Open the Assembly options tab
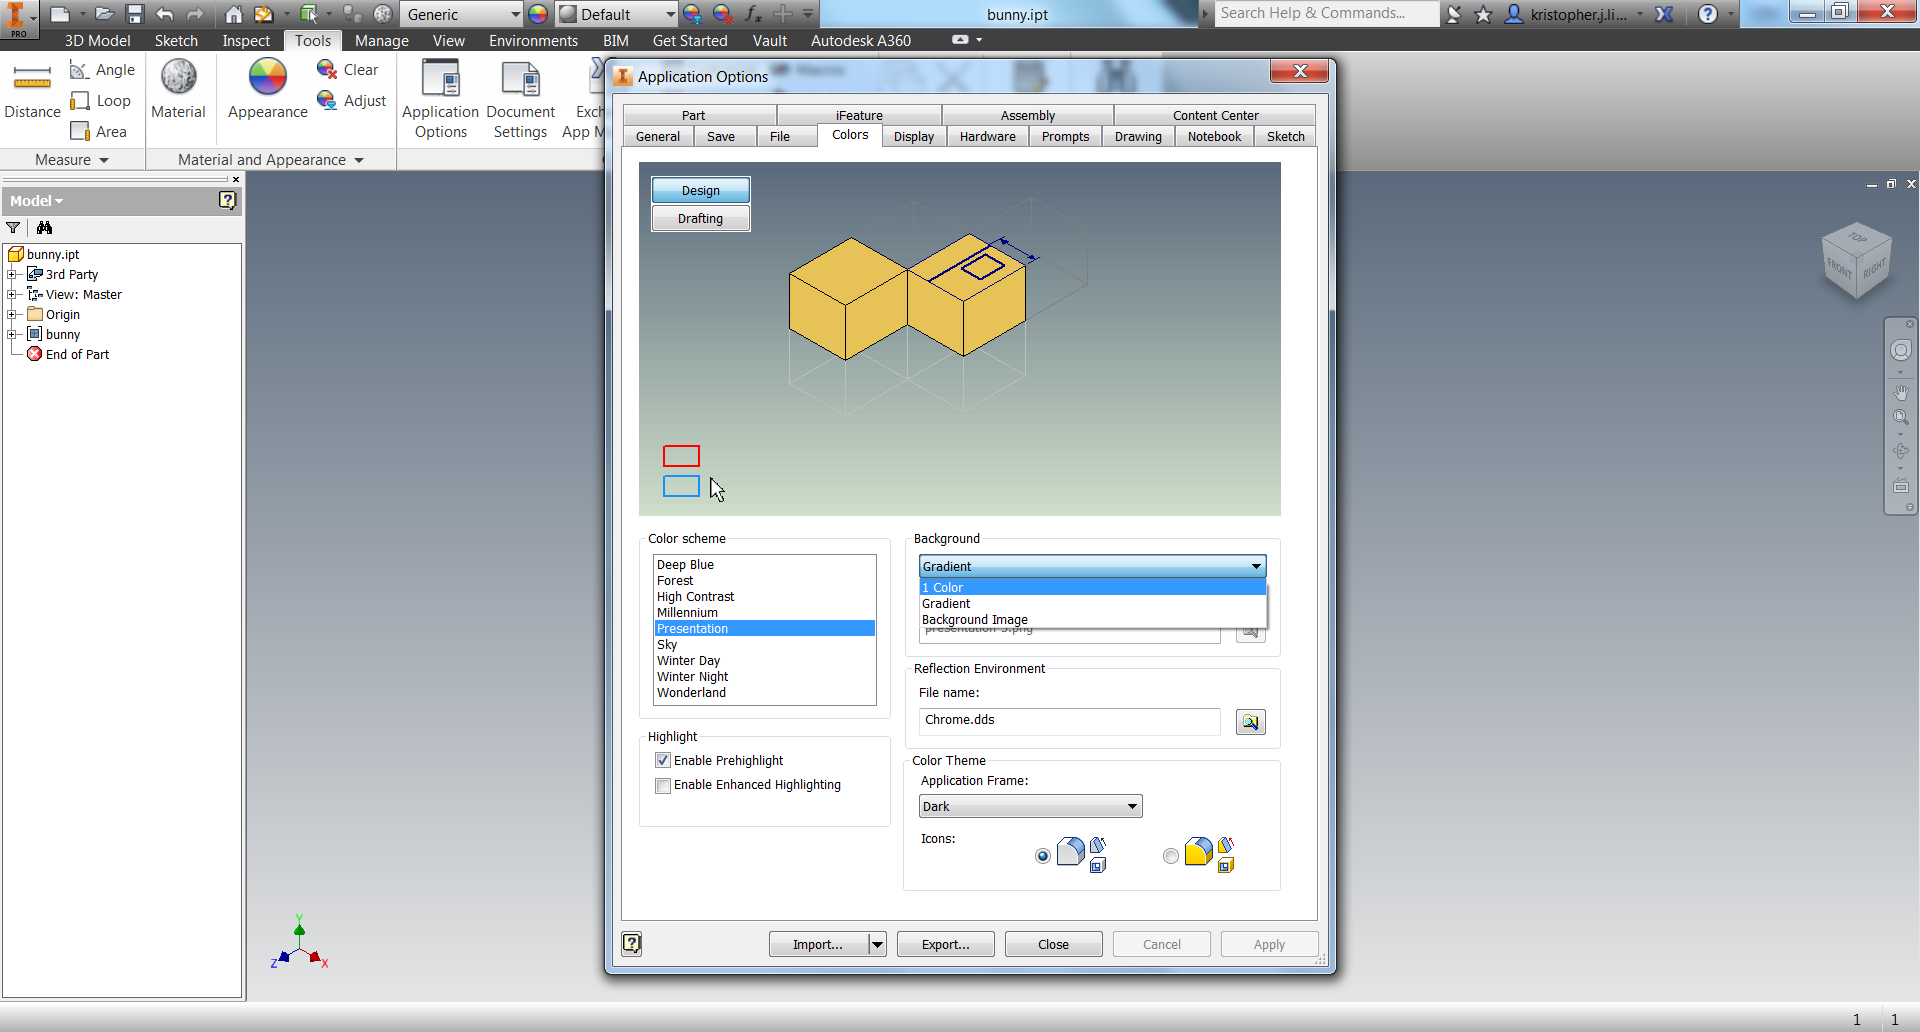The image size is (1920, 1032). coord(1027,114)
